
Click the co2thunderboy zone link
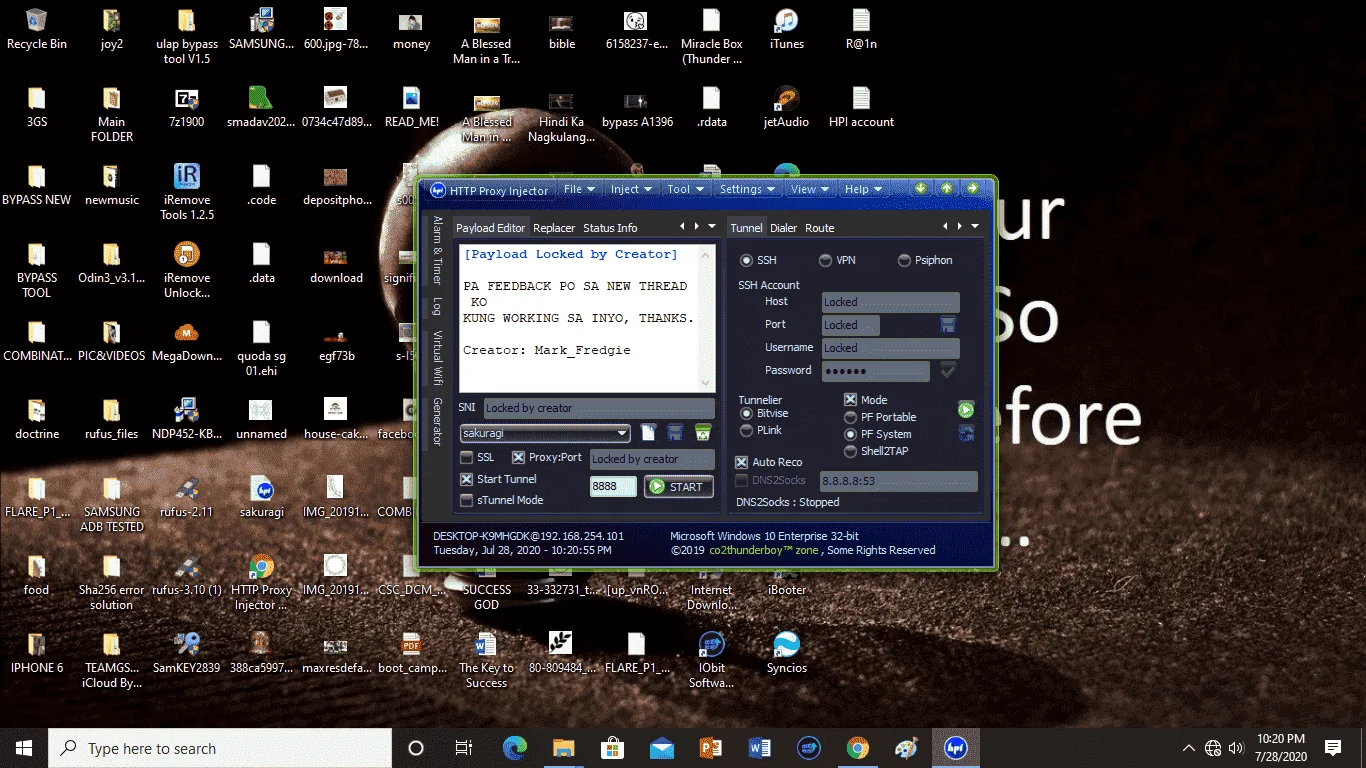click(x=763, y=550)
